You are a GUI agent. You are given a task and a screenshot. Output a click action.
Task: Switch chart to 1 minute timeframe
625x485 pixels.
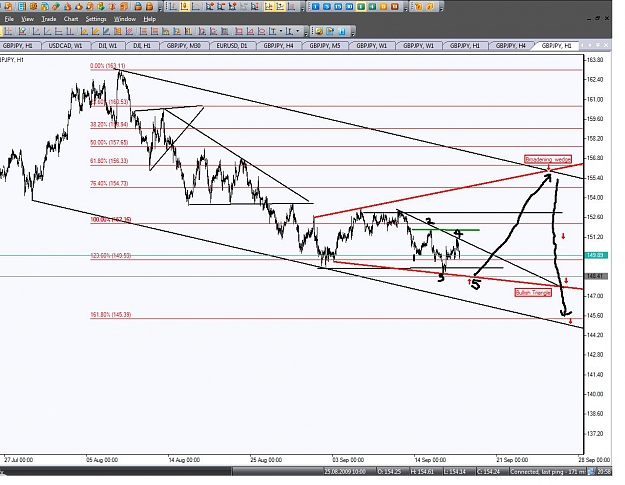pyautogui.click(x=315, y=6)
